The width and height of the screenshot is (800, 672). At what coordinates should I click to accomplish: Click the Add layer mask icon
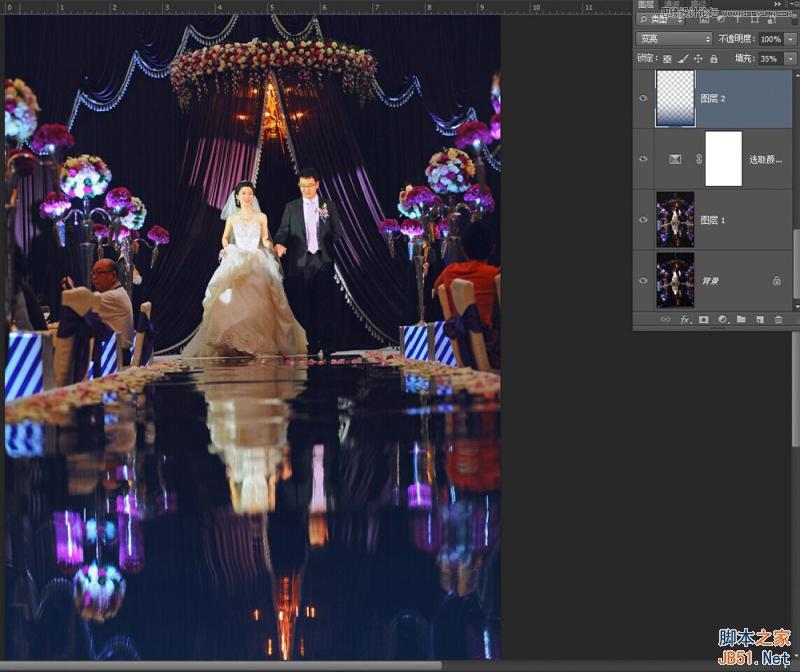[x=703, y=320]
